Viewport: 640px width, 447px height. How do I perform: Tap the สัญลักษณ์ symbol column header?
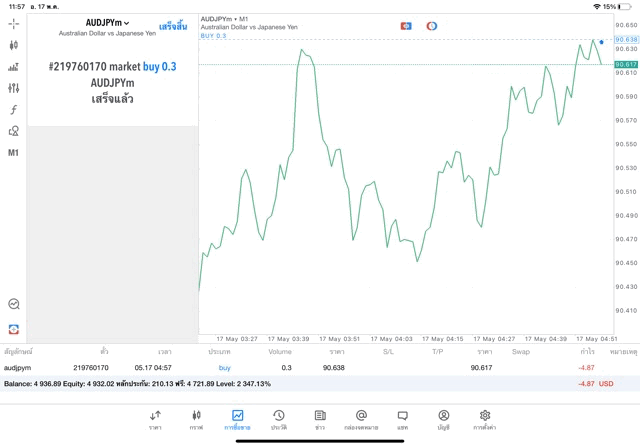point(18,351)
